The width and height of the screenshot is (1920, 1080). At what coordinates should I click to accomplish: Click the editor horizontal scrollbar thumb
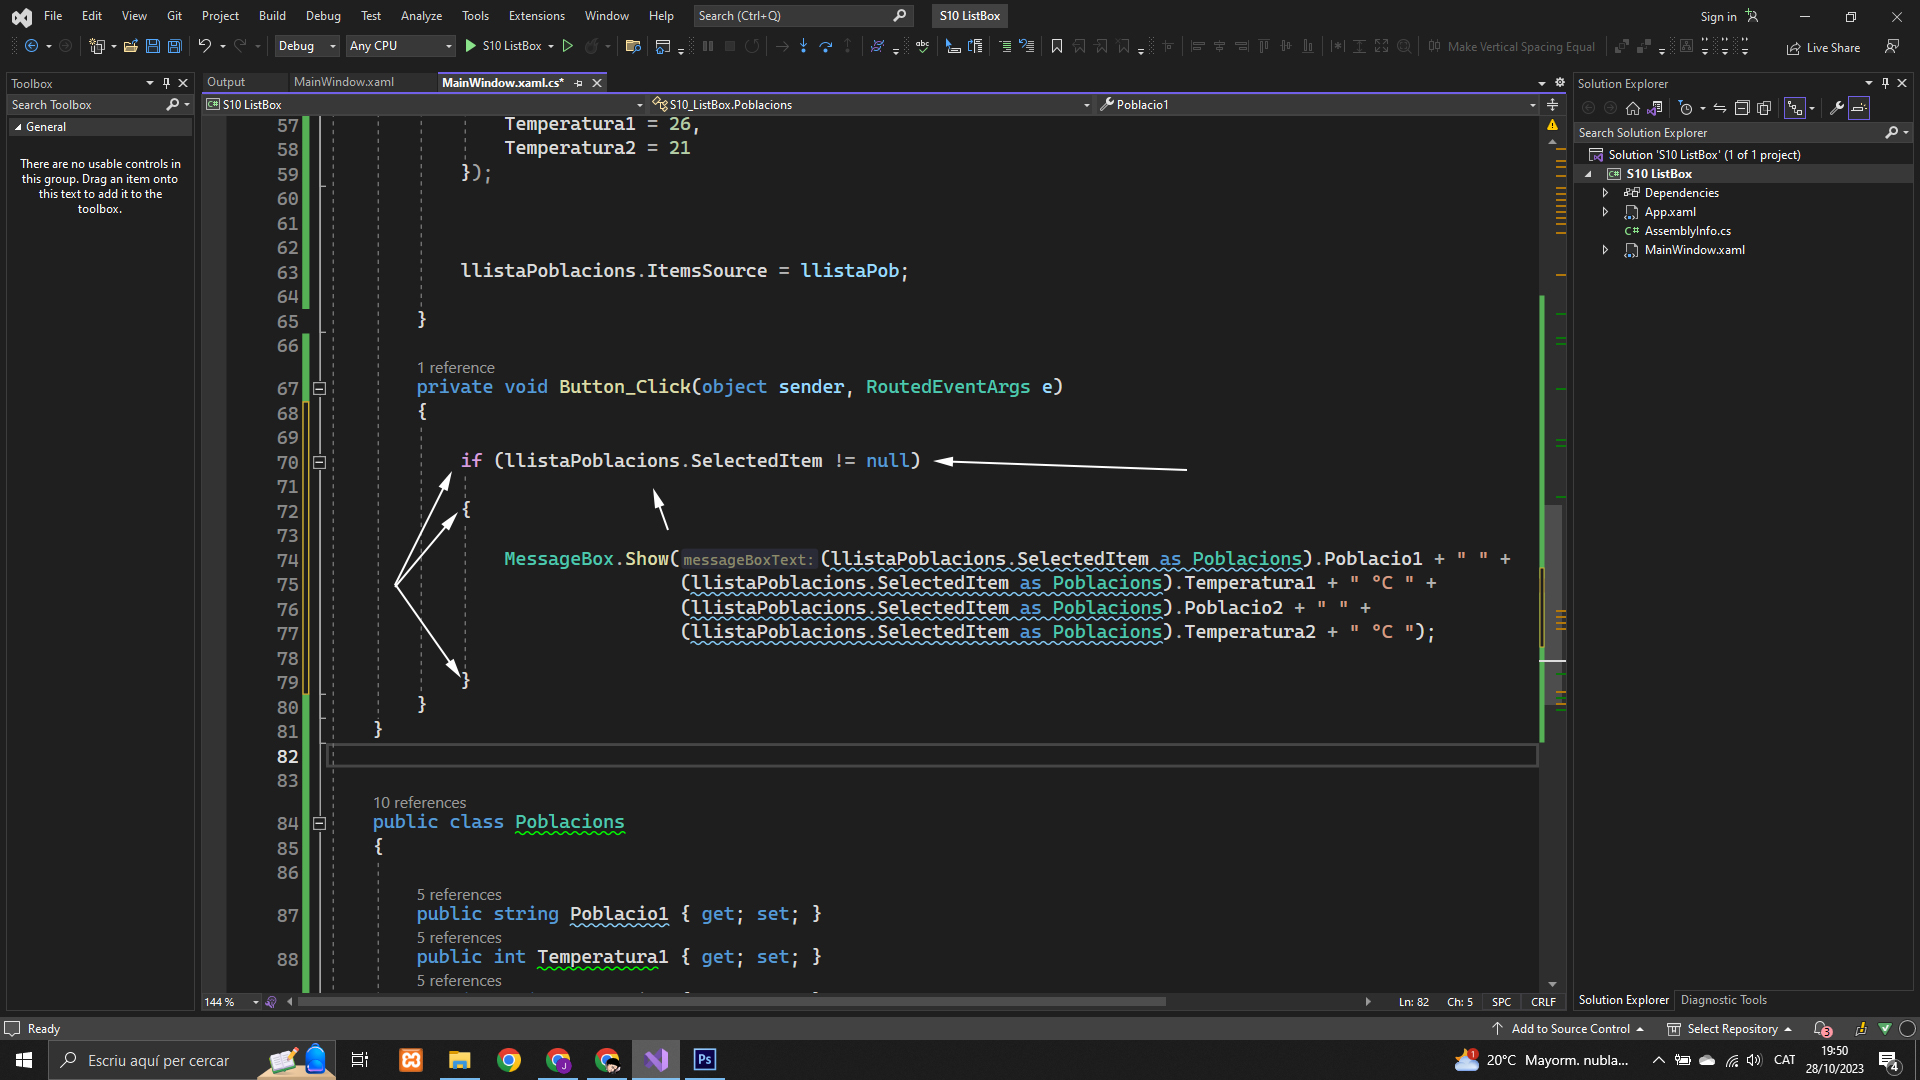(x=730, y=1001)
